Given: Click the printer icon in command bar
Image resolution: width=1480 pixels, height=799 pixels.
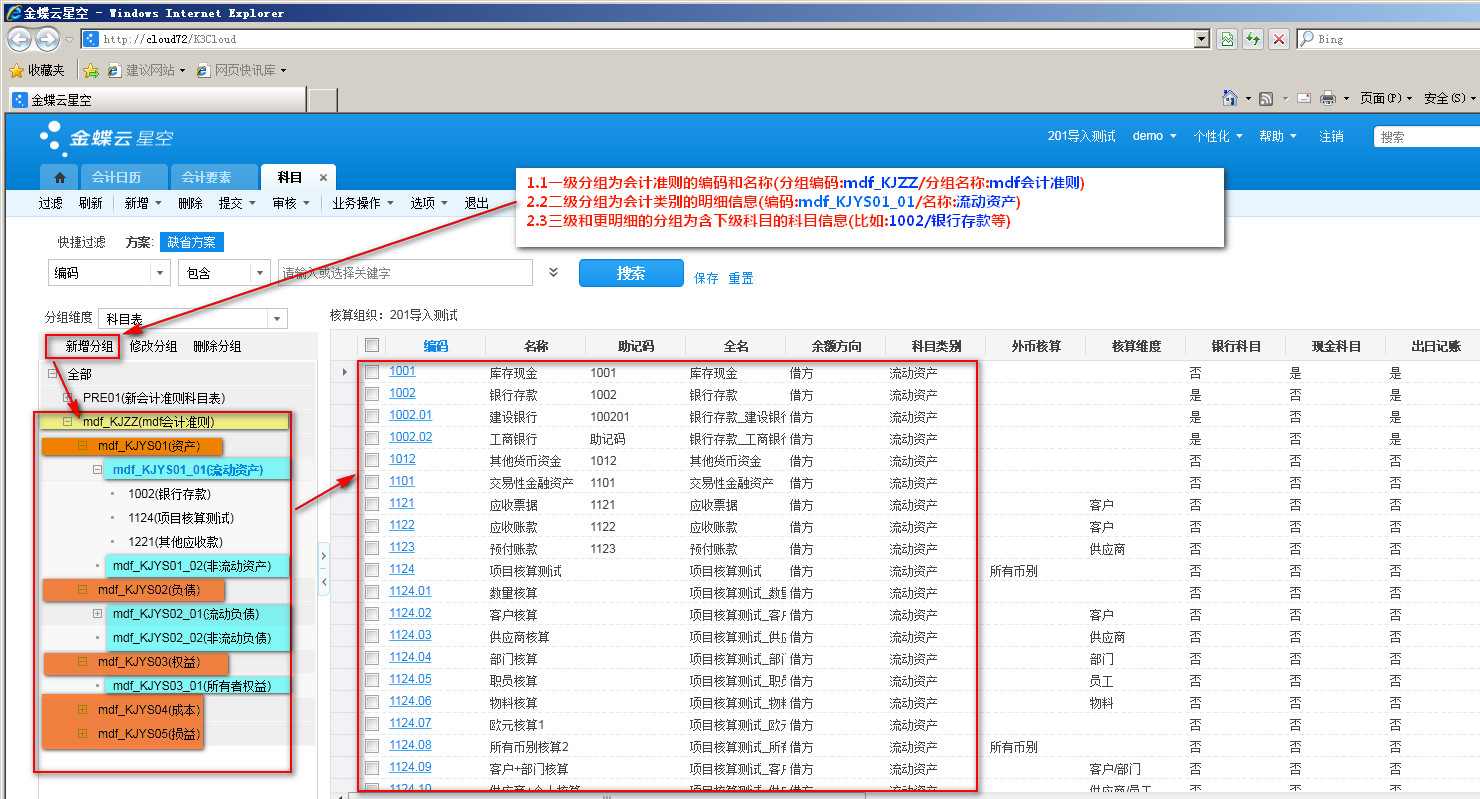Looking at the screenshot, I should click(x=1328, y=98).
